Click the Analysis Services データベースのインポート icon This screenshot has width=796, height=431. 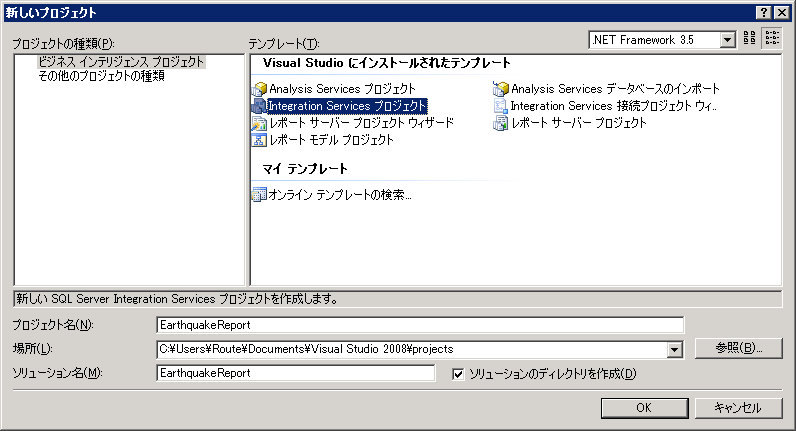(501, 89)
